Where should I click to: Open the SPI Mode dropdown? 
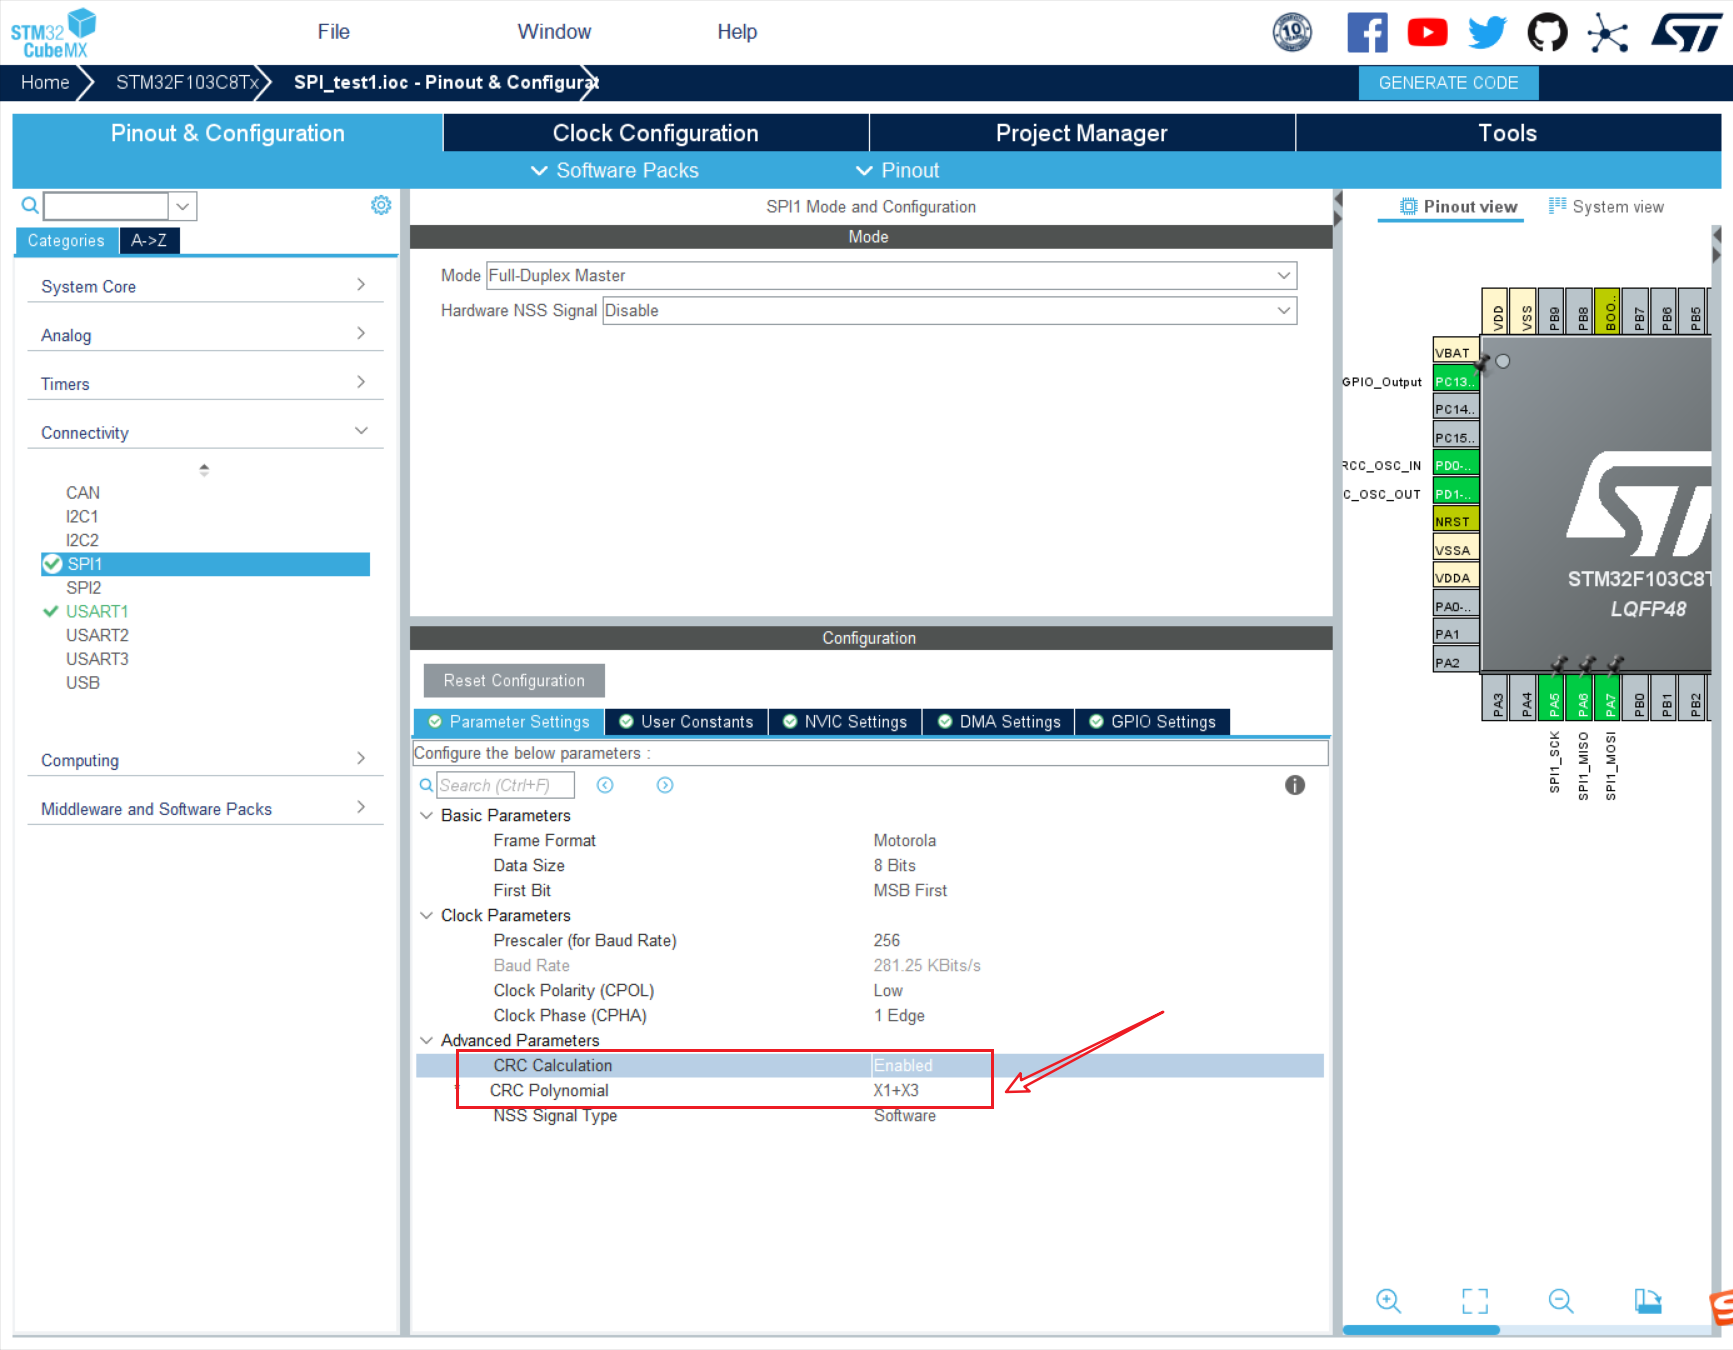891,275
